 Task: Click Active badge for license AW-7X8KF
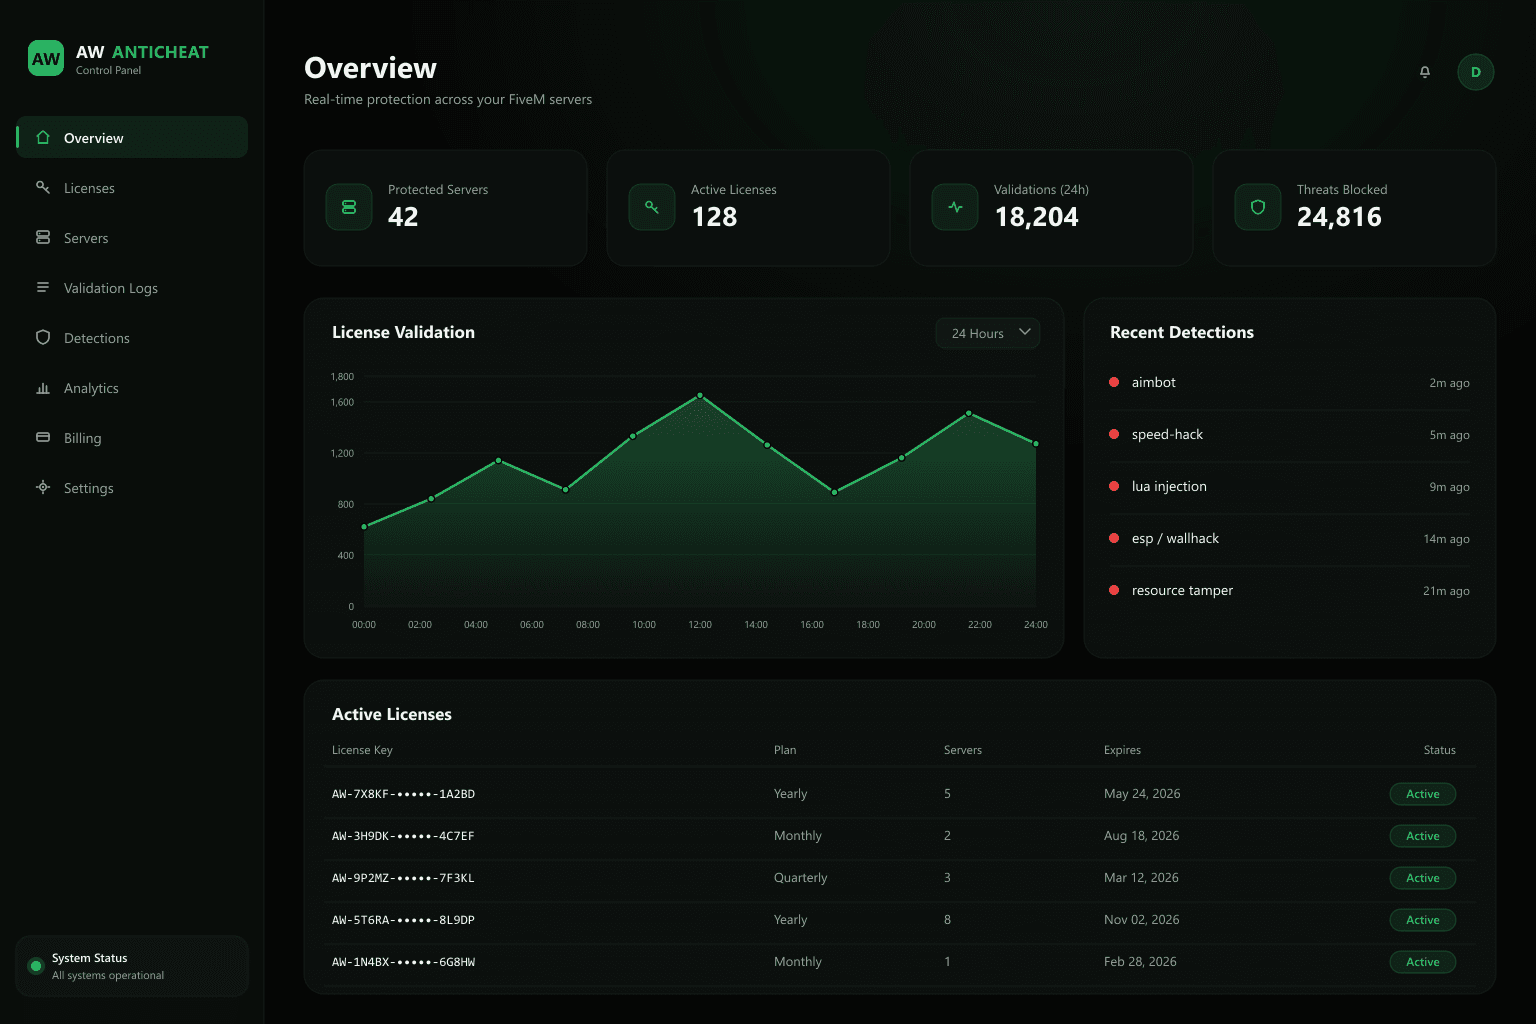(1422, 794)
